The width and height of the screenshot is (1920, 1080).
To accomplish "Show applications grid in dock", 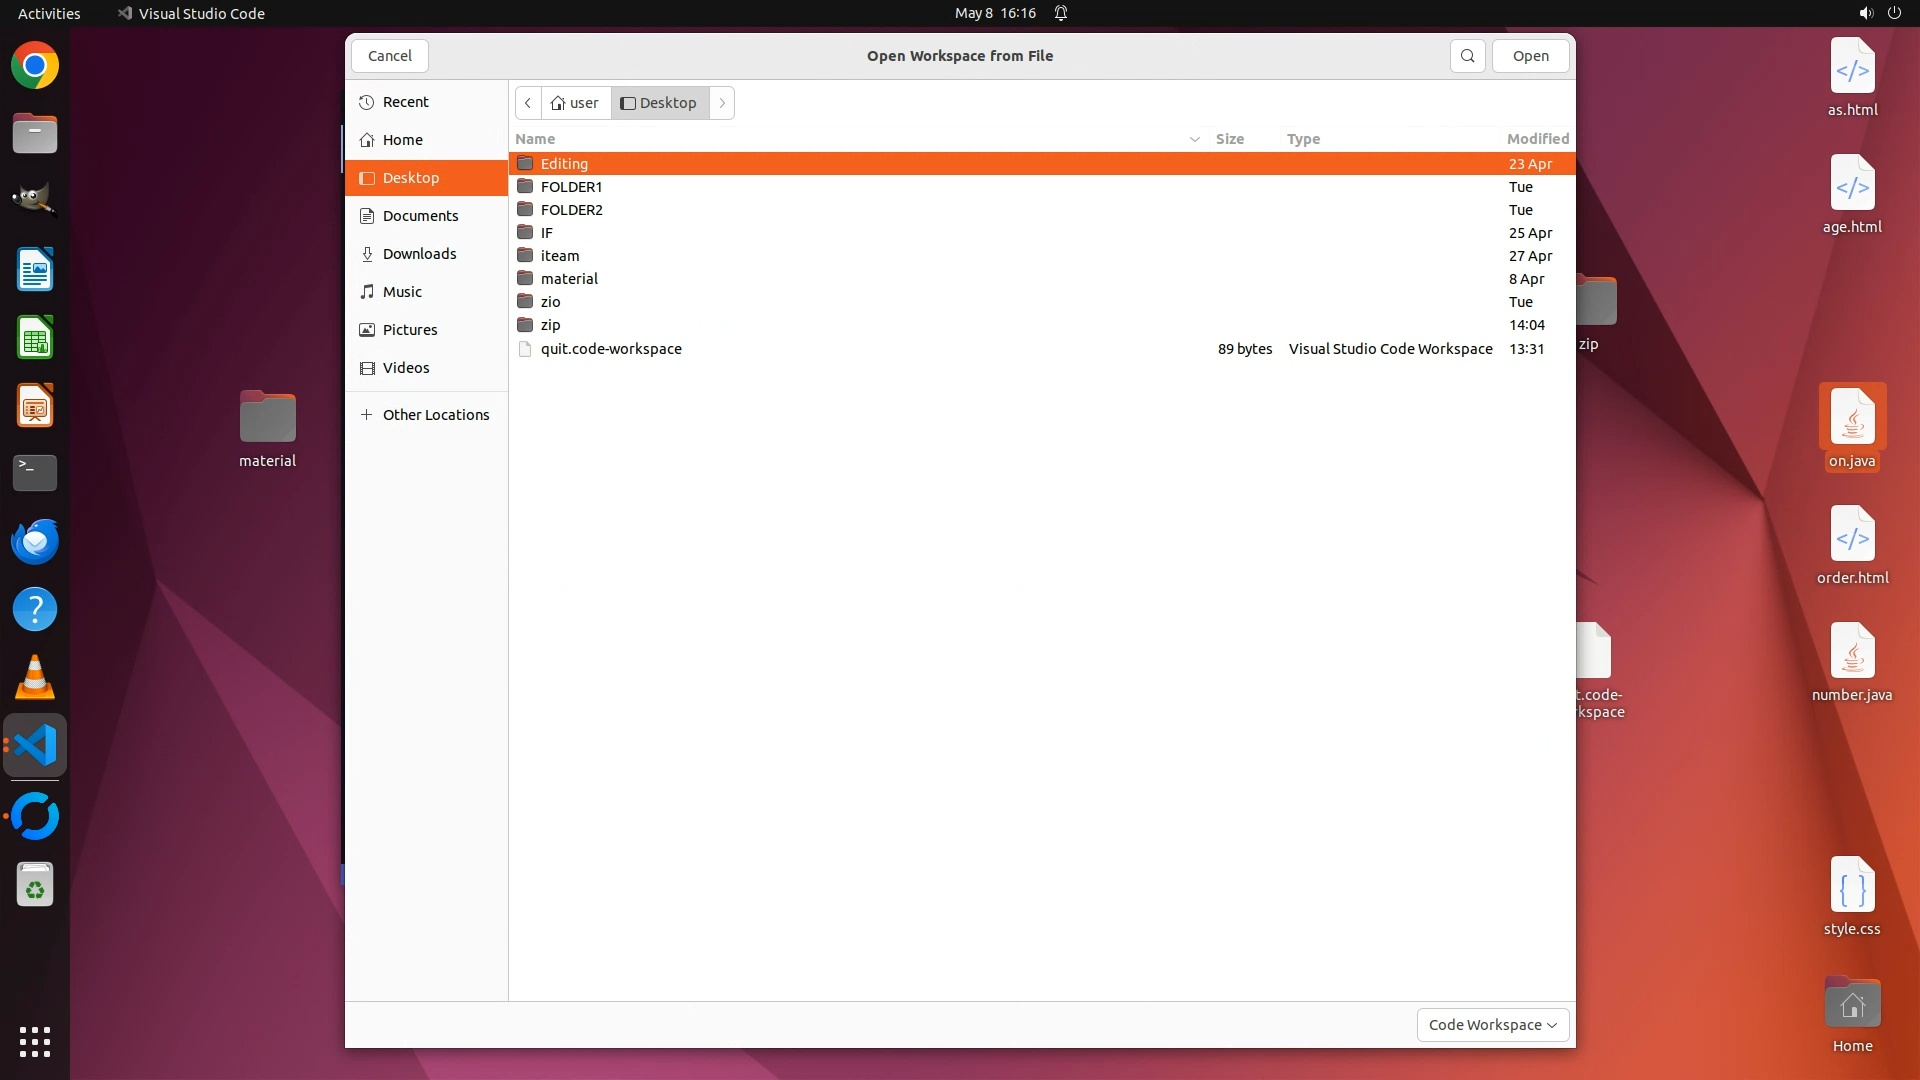I will tap(35, 1041).
